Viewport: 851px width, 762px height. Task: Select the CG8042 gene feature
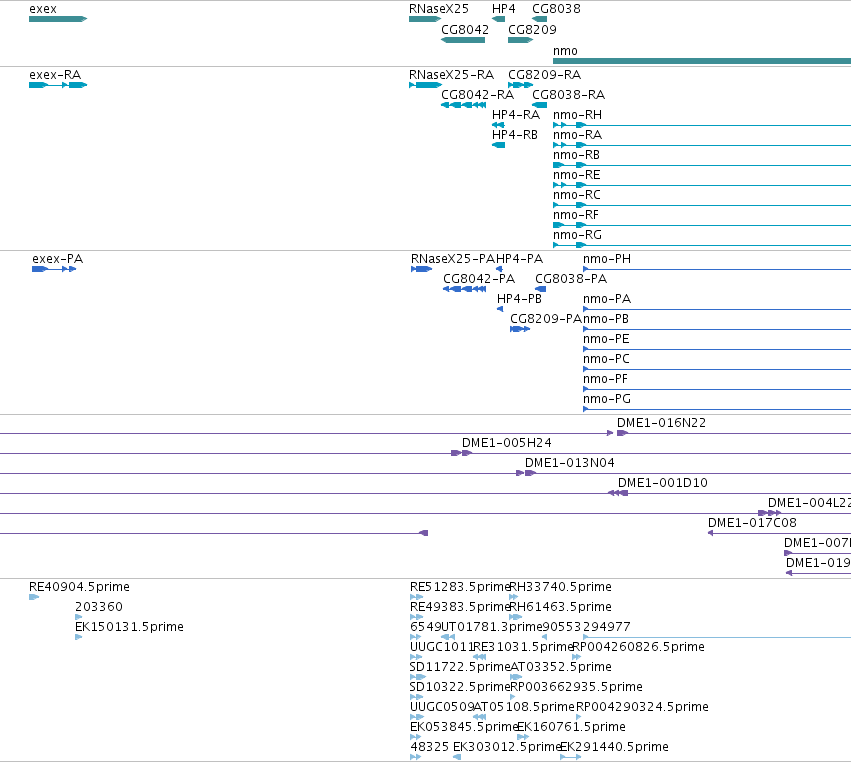463,40
